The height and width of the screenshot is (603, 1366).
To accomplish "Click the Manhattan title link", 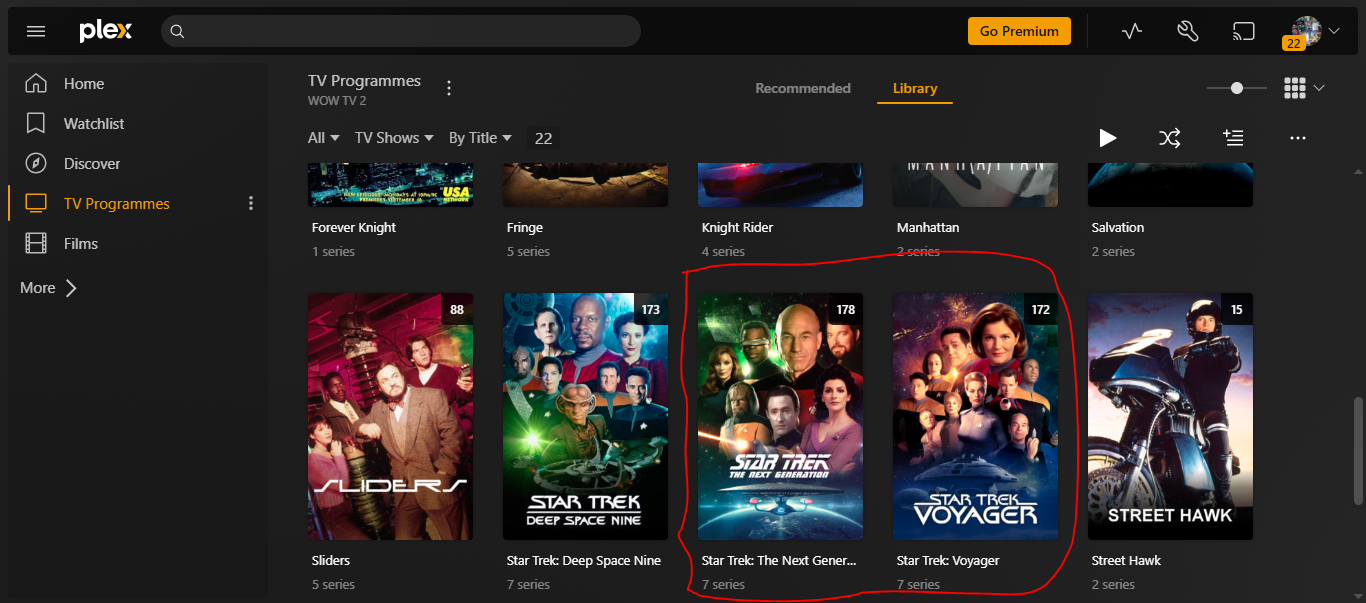I will pos(928,227).
